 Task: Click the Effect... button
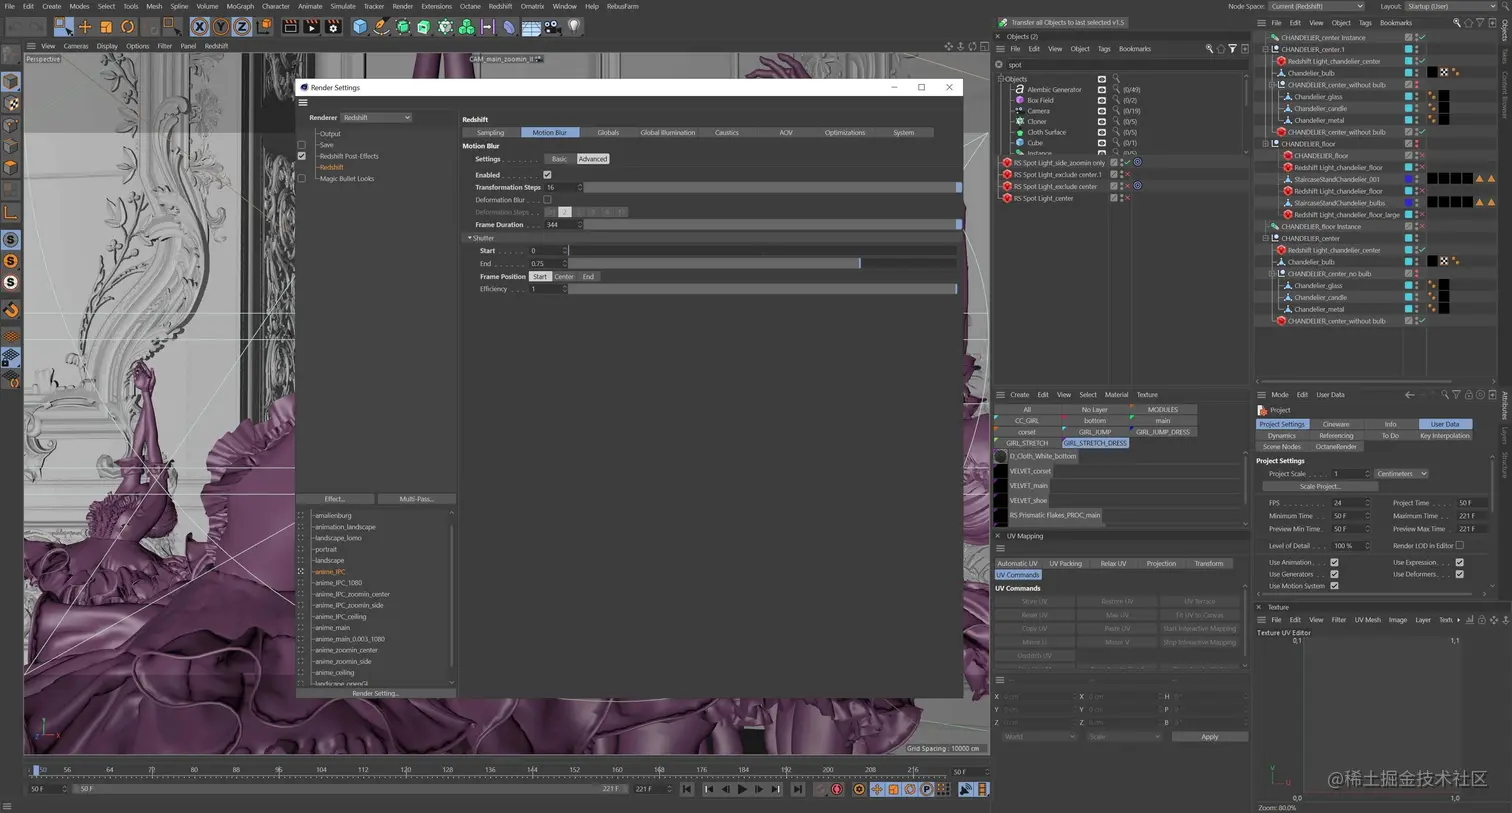pyautogui.click(x=335, y=499)
